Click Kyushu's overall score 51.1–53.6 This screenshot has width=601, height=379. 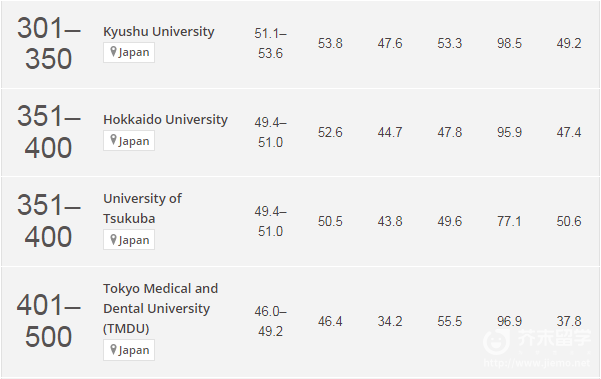pos(270,43)
